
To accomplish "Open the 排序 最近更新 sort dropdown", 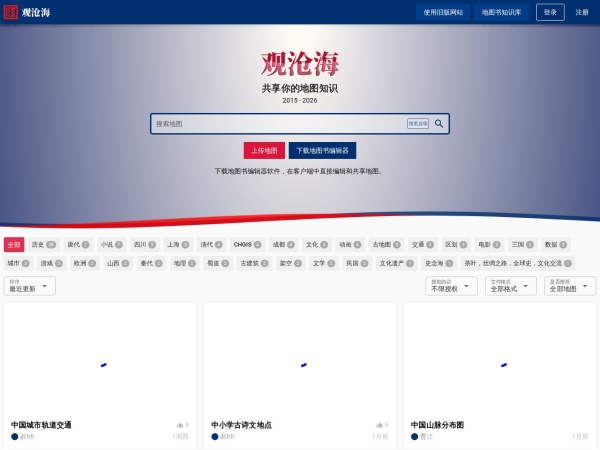I will point(30,286).
